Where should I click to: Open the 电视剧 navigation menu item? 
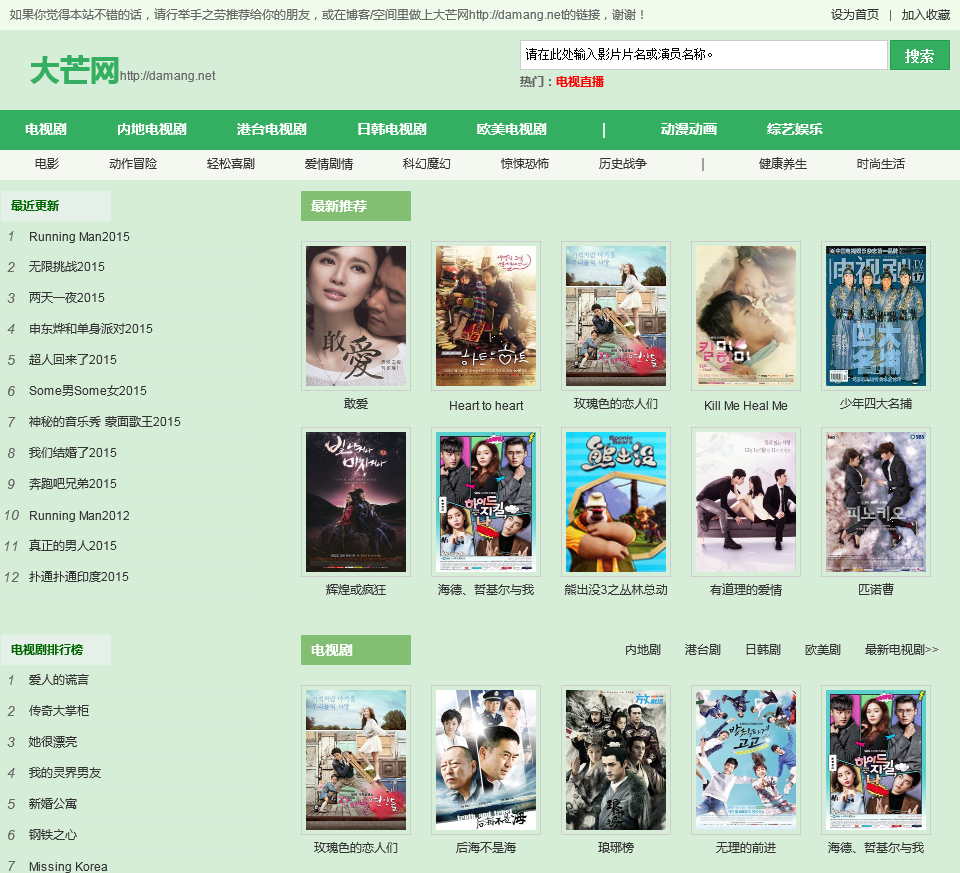pos(46,129)
